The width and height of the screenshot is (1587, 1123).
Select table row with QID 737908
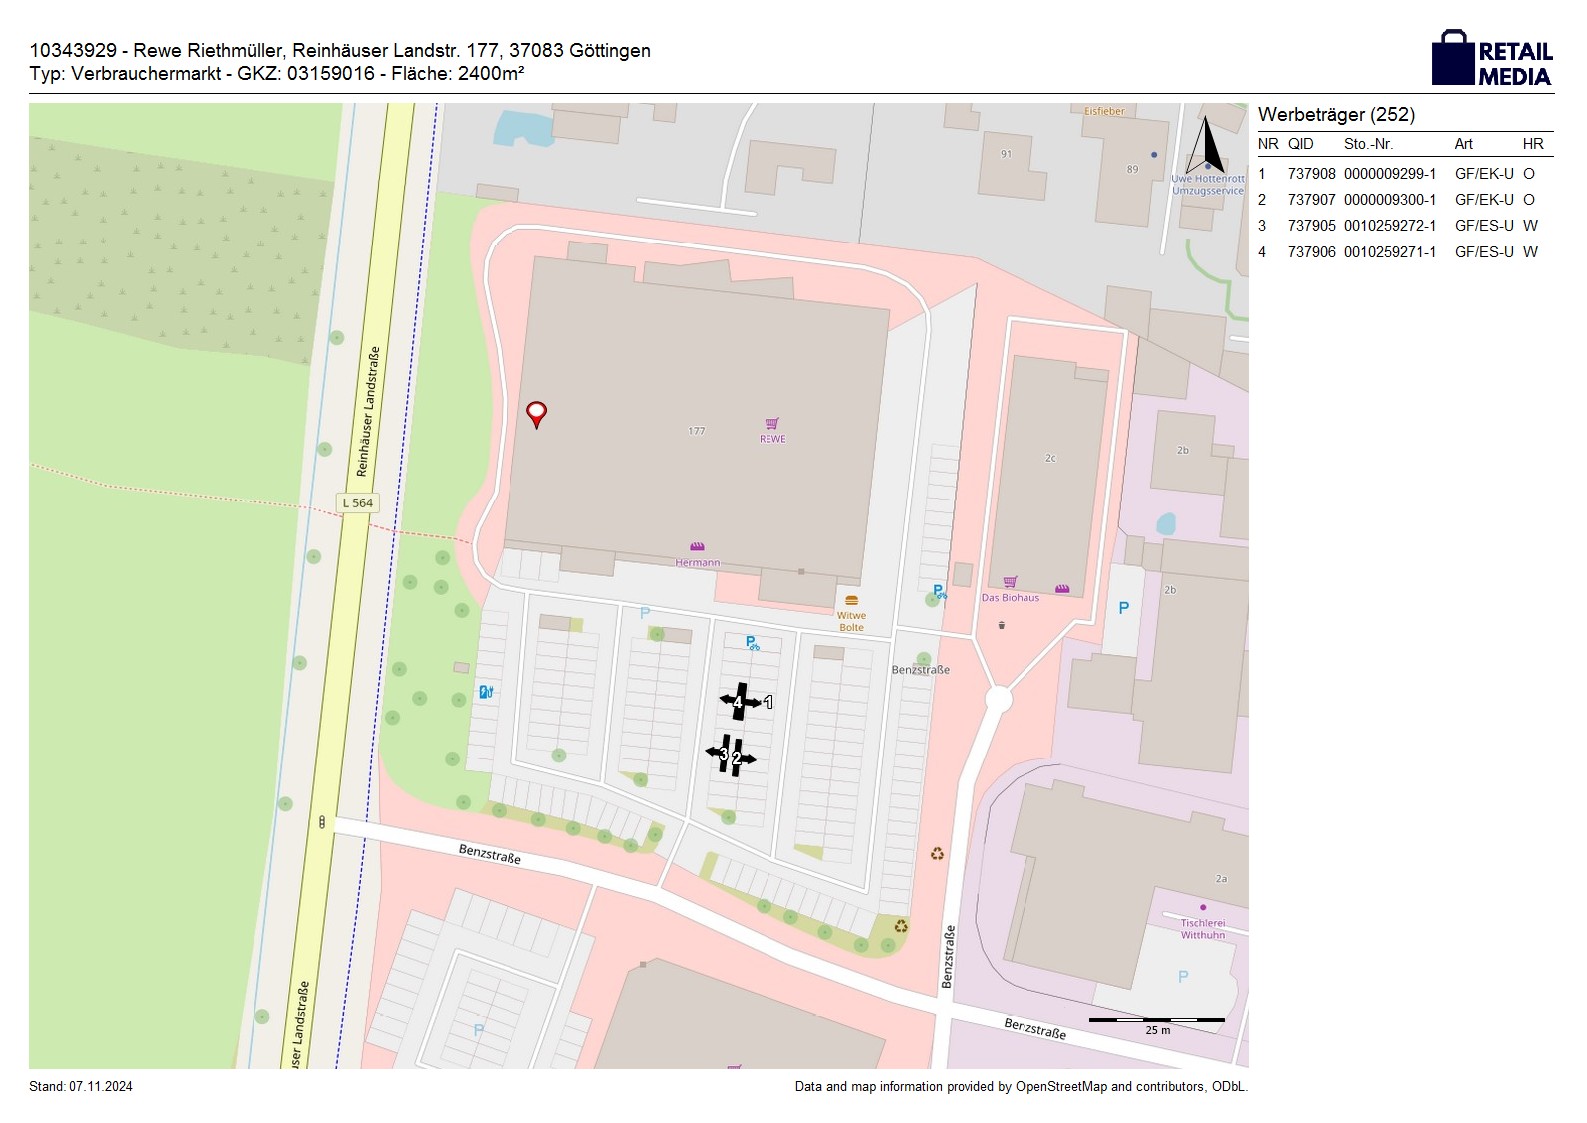[1404, 174]
